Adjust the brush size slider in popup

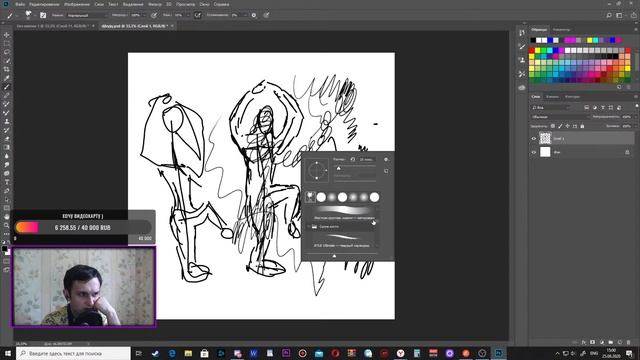338,168
